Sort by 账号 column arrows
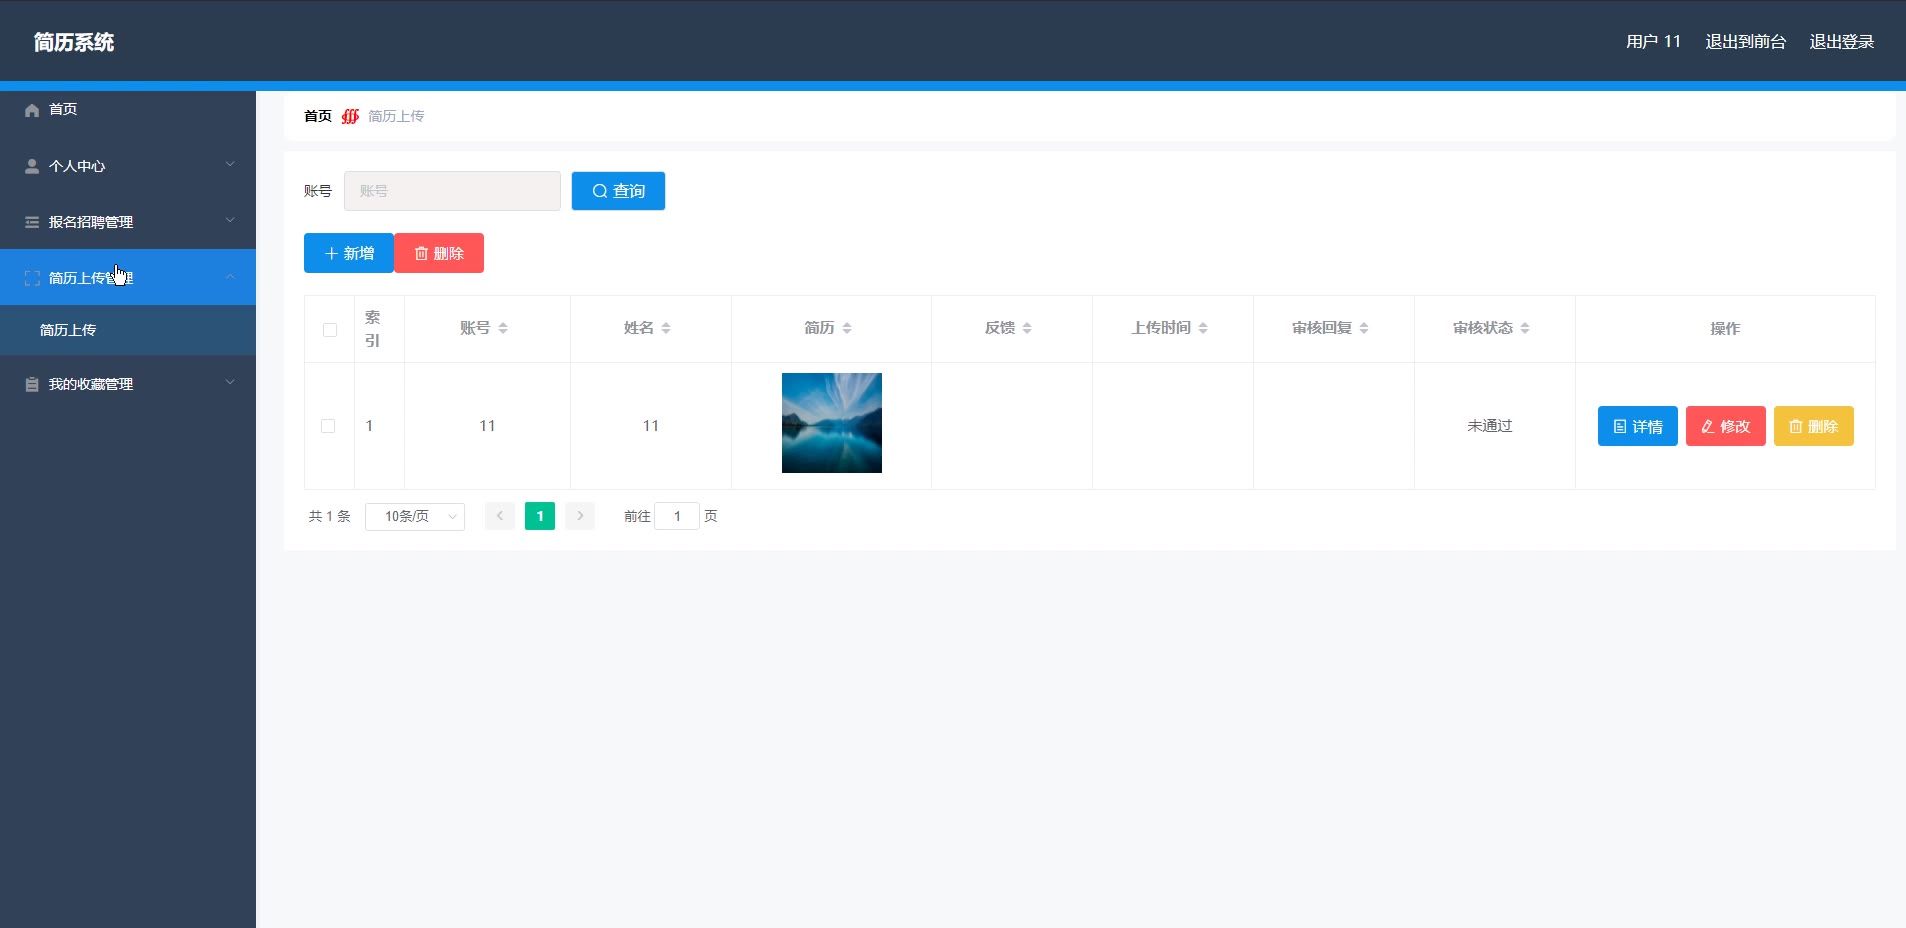1906x928 pixels. point(503,328)
